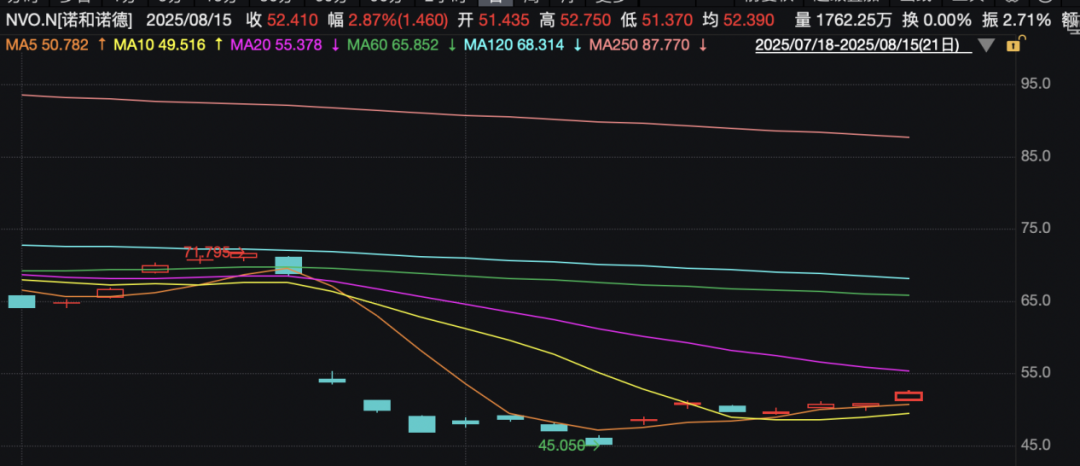Click the change value 2.87%(1.460)
The height and width of the screenshot is (466, 1080).
pos(400,20)
